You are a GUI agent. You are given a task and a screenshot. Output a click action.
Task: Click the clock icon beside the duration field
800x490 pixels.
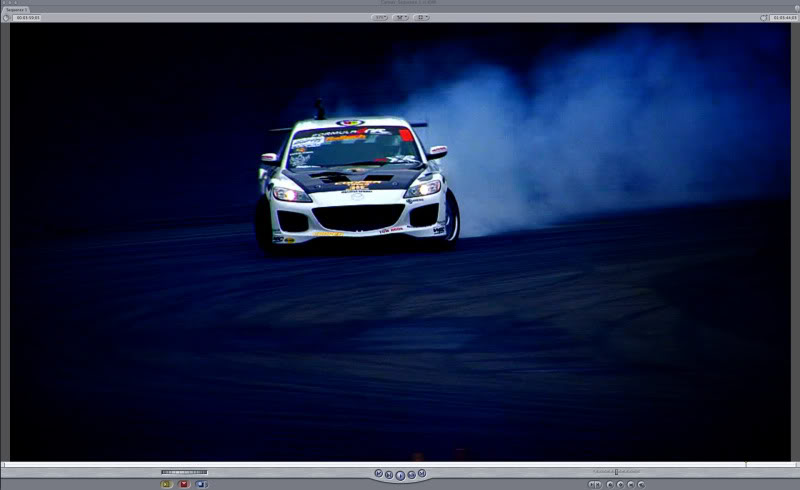point(6,18)
